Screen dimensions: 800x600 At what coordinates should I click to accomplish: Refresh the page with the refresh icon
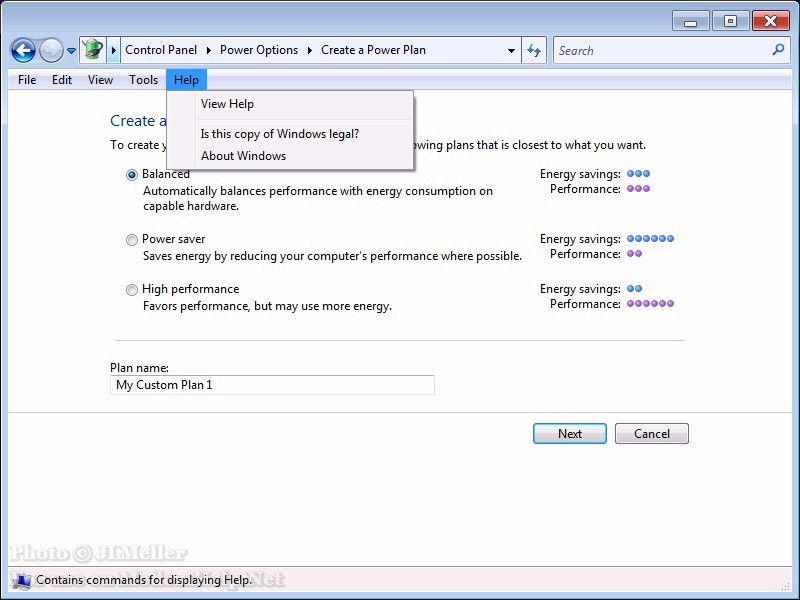tap(534, 50)
